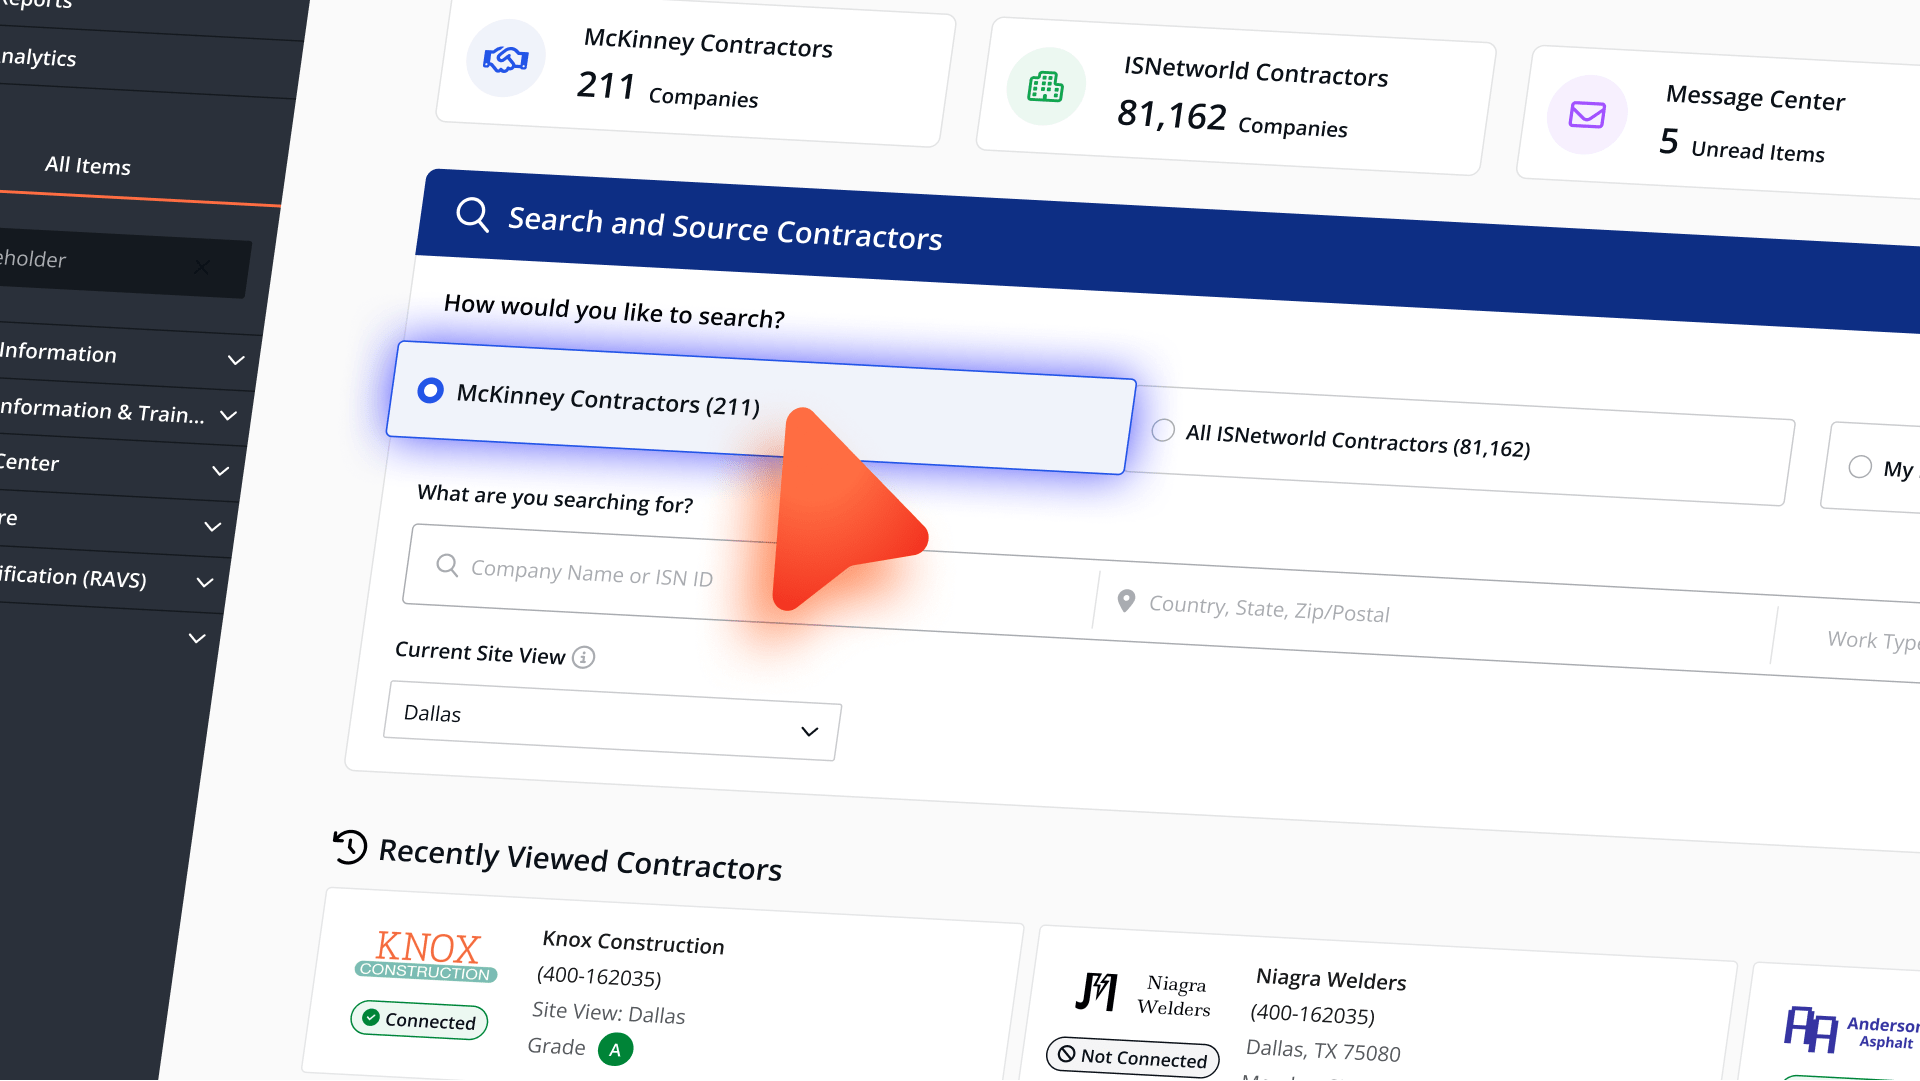Click 'Dallas, TX 75080' on Niagra card
Screen dimensions: 1920x1081
[x=1323, y=1050]
